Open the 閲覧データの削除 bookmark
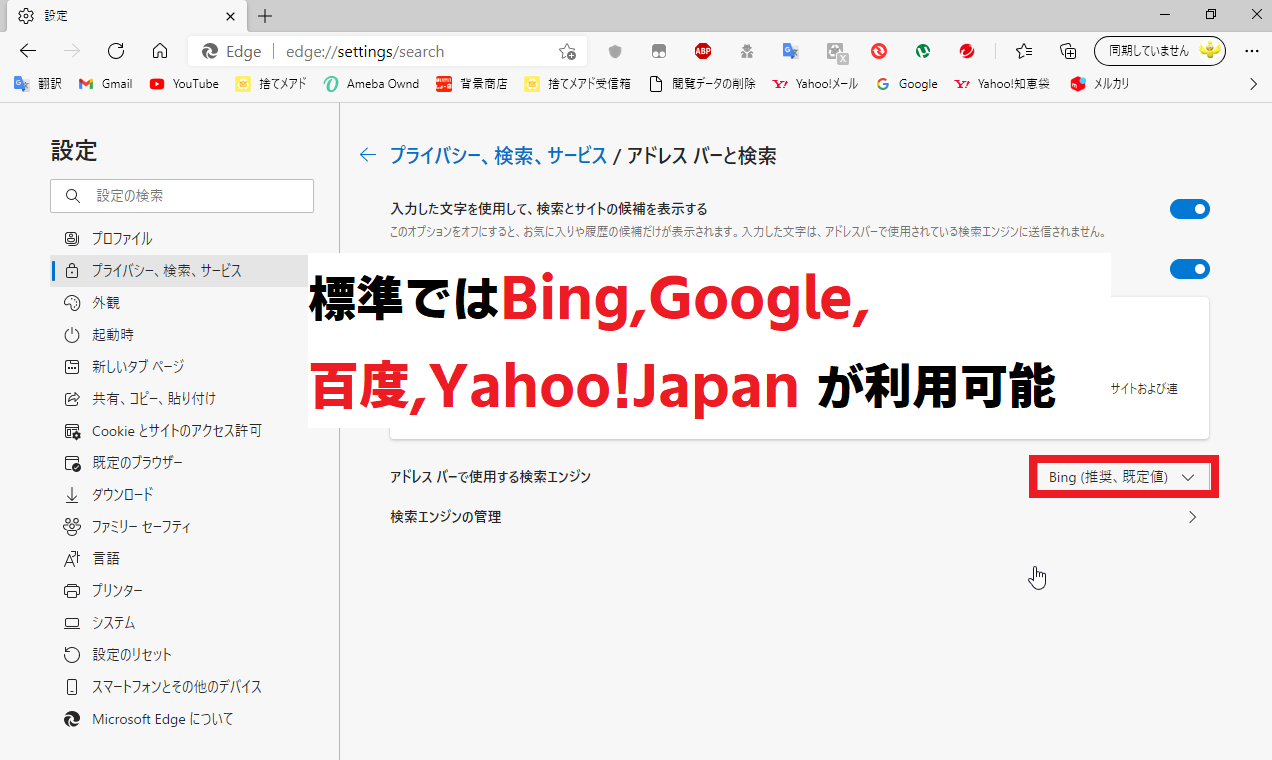1272x760 pixels. tap(702, 84)
